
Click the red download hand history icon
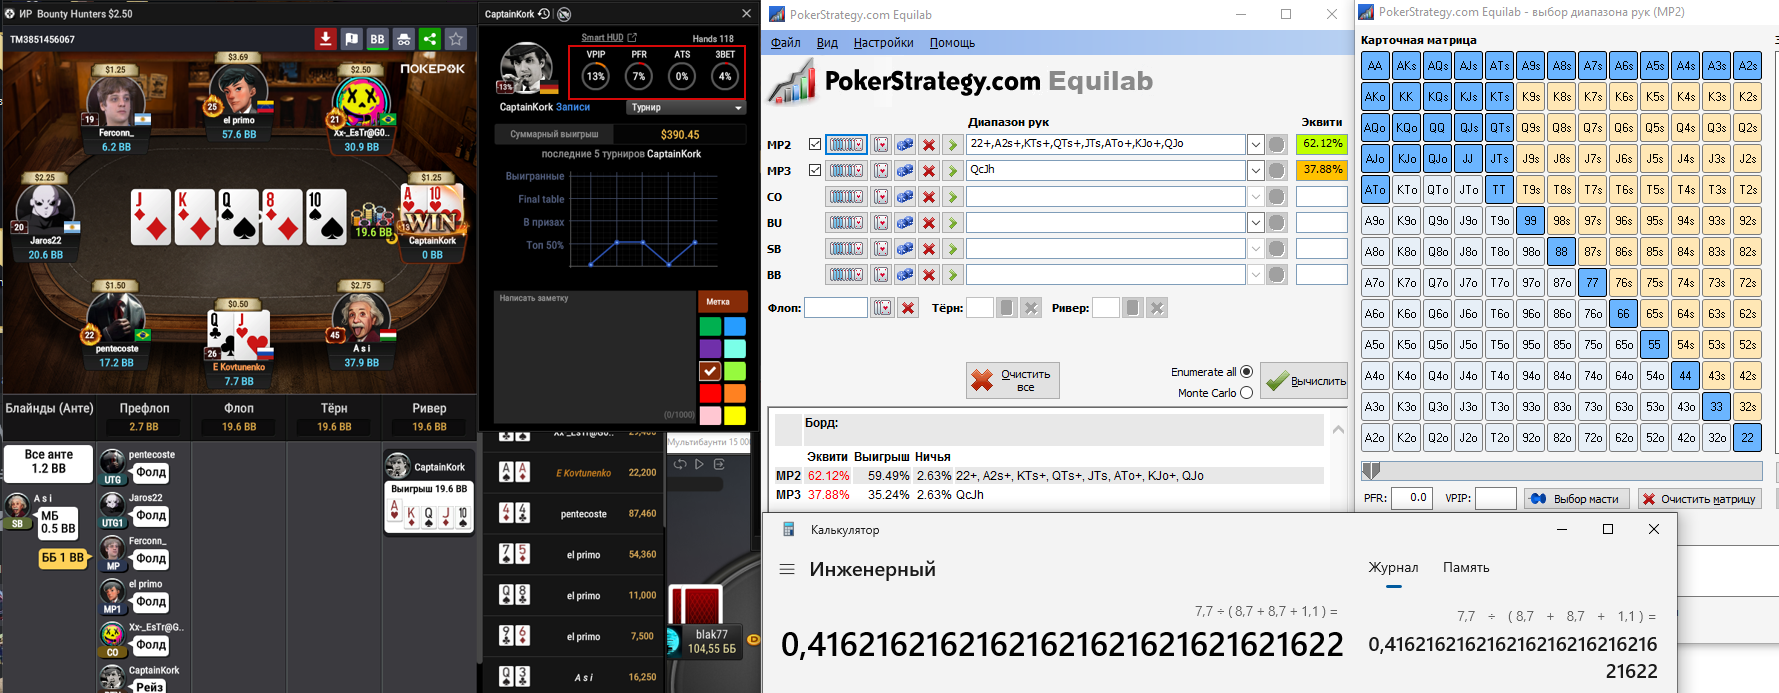[x=325, y=39]
